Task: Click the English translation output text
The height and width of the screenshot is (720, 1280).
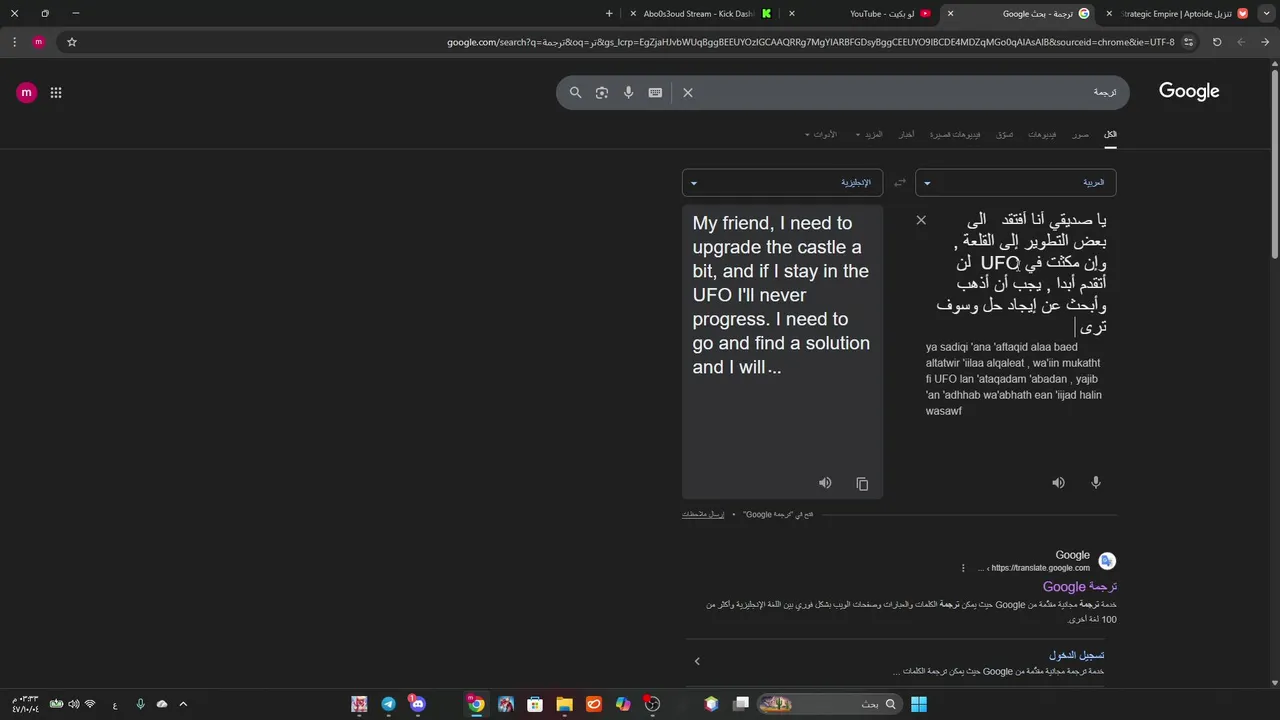Action: click(x=781, y=295)
